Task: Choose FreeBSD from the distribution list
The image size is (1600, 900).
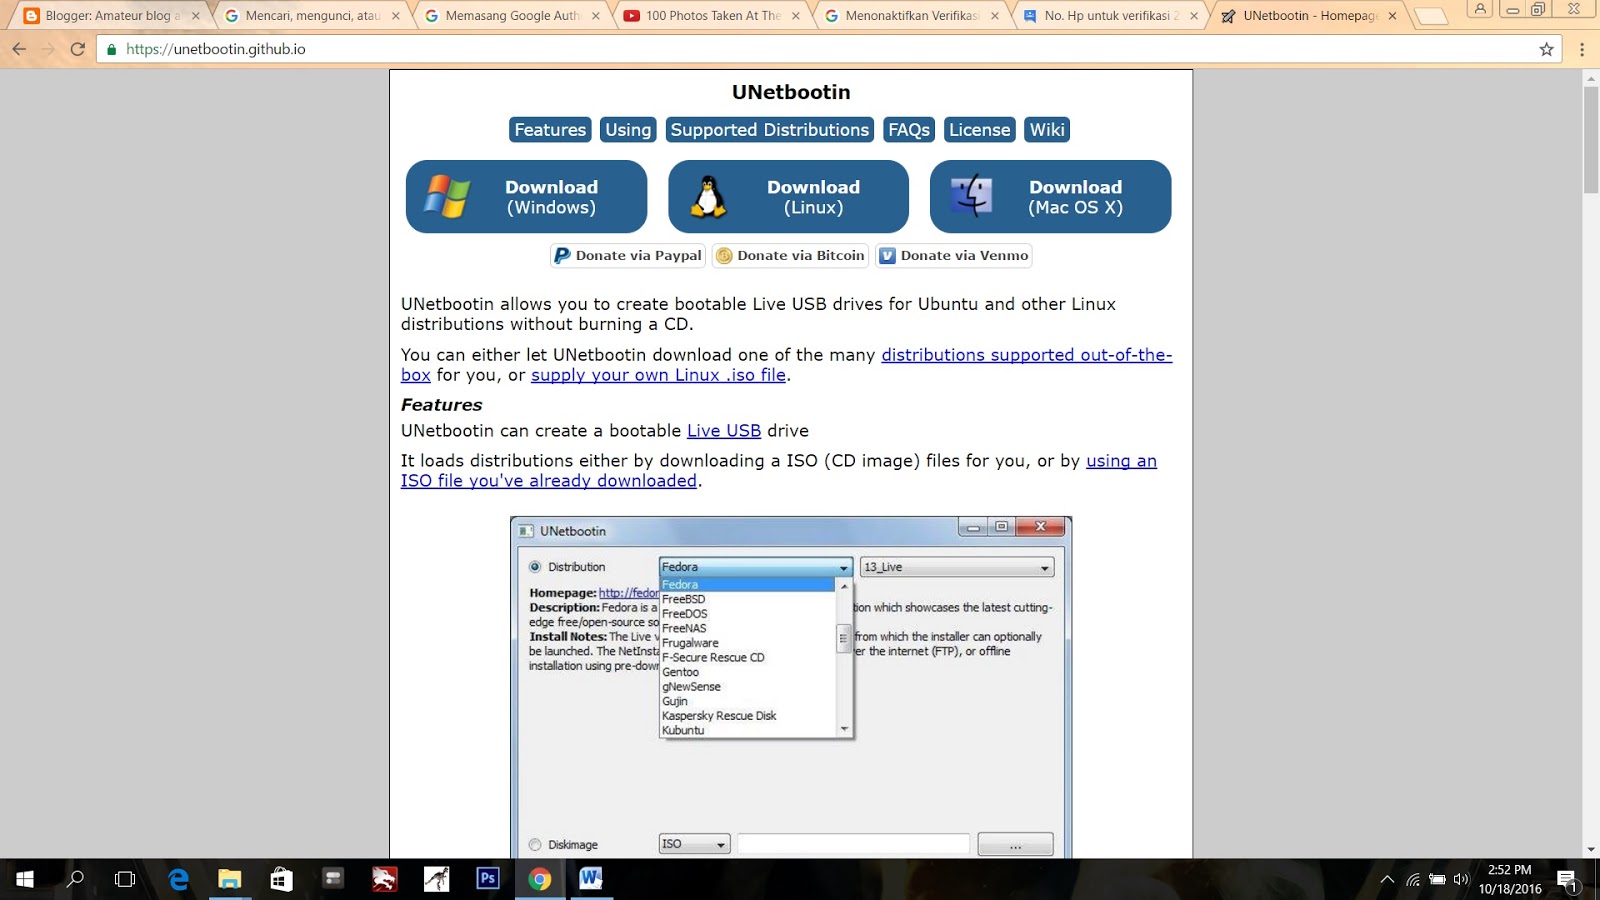Action: click(x=684, y=600)
